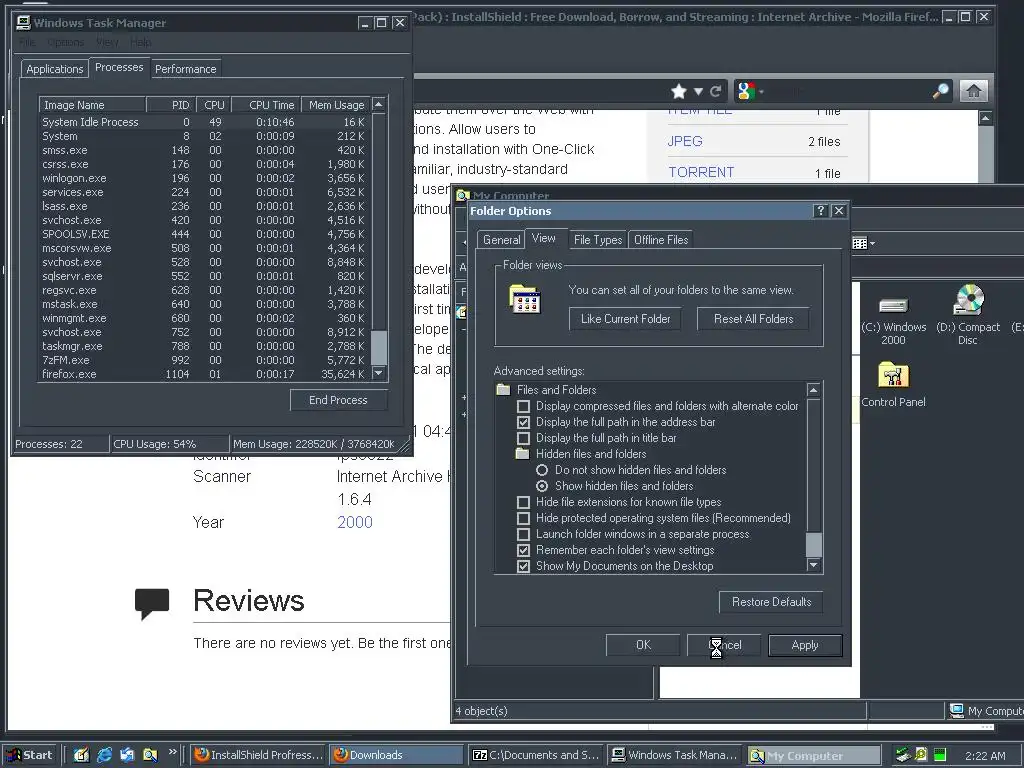Open Offline Files tab in Folder Options
The width and height of the screenshot is (1024, 768).
tap(661, 240)
